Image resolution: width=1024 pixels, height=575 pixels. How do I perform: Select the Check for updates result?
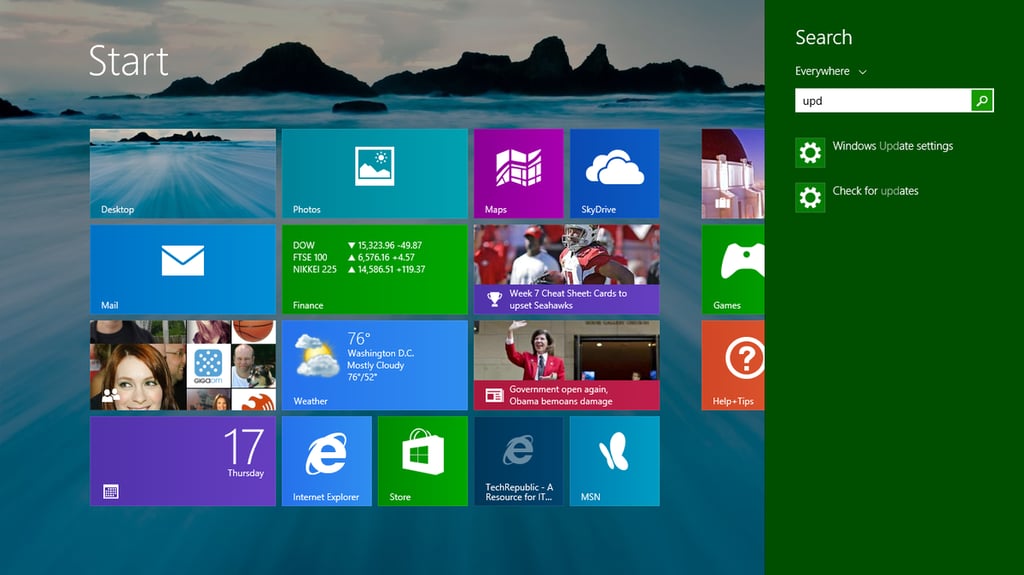(875, 191)
